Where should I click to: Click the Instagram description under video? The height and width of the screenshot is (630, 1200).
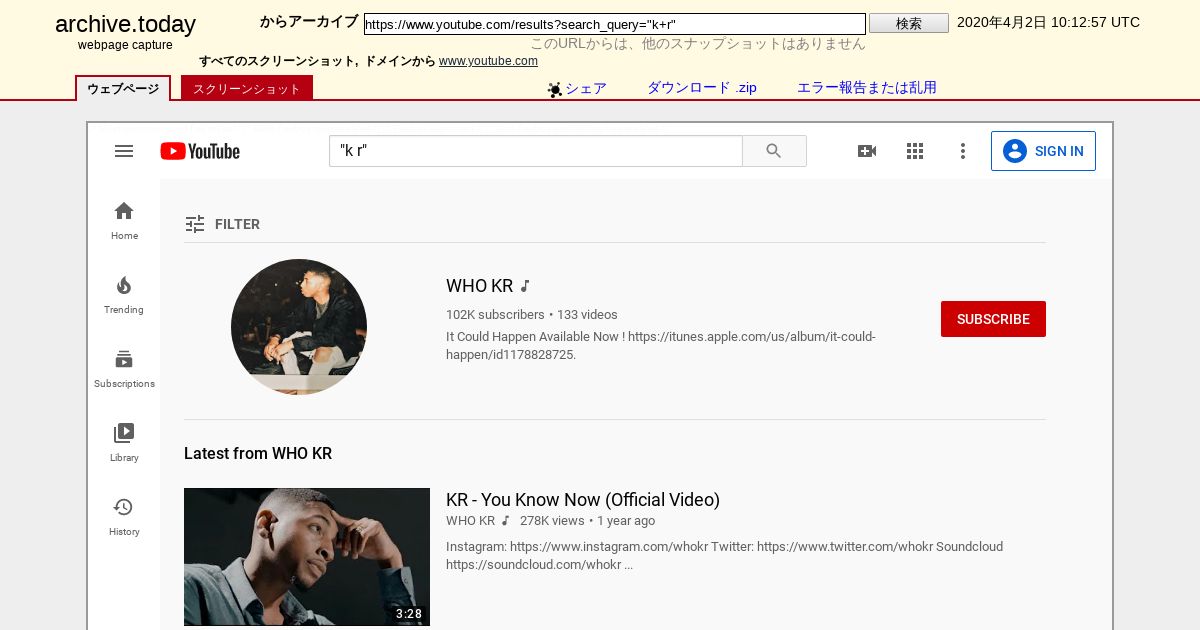pos(724,556)
